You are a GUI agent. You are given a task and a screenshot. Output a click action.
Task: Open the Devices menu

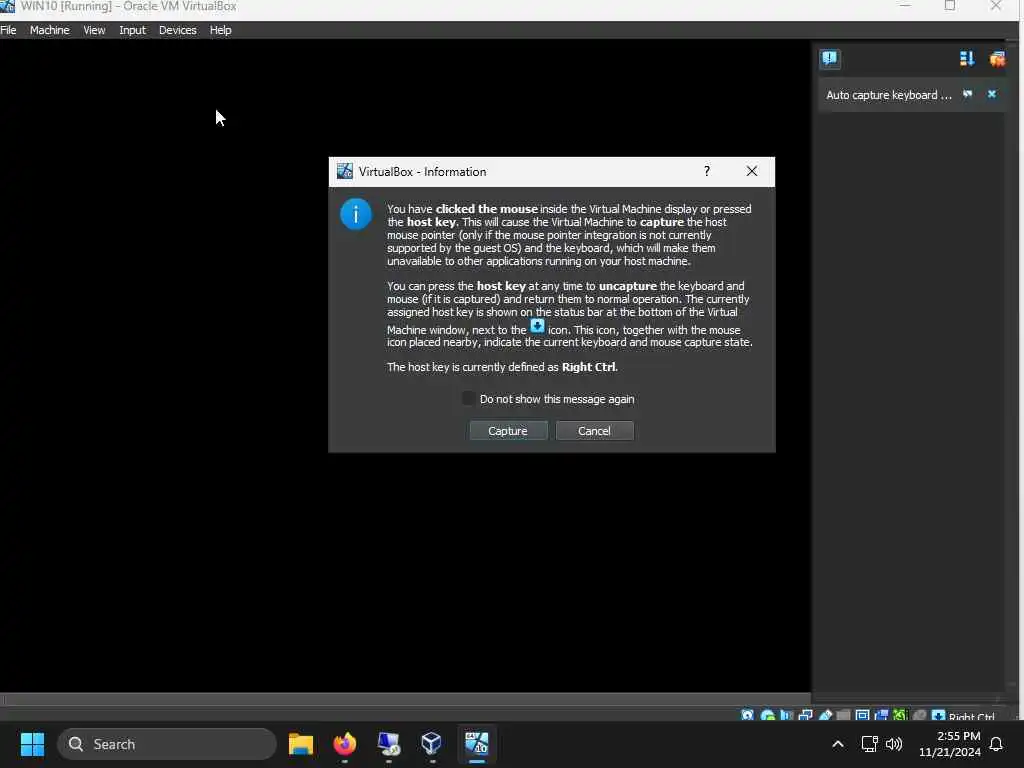[178, 30]
